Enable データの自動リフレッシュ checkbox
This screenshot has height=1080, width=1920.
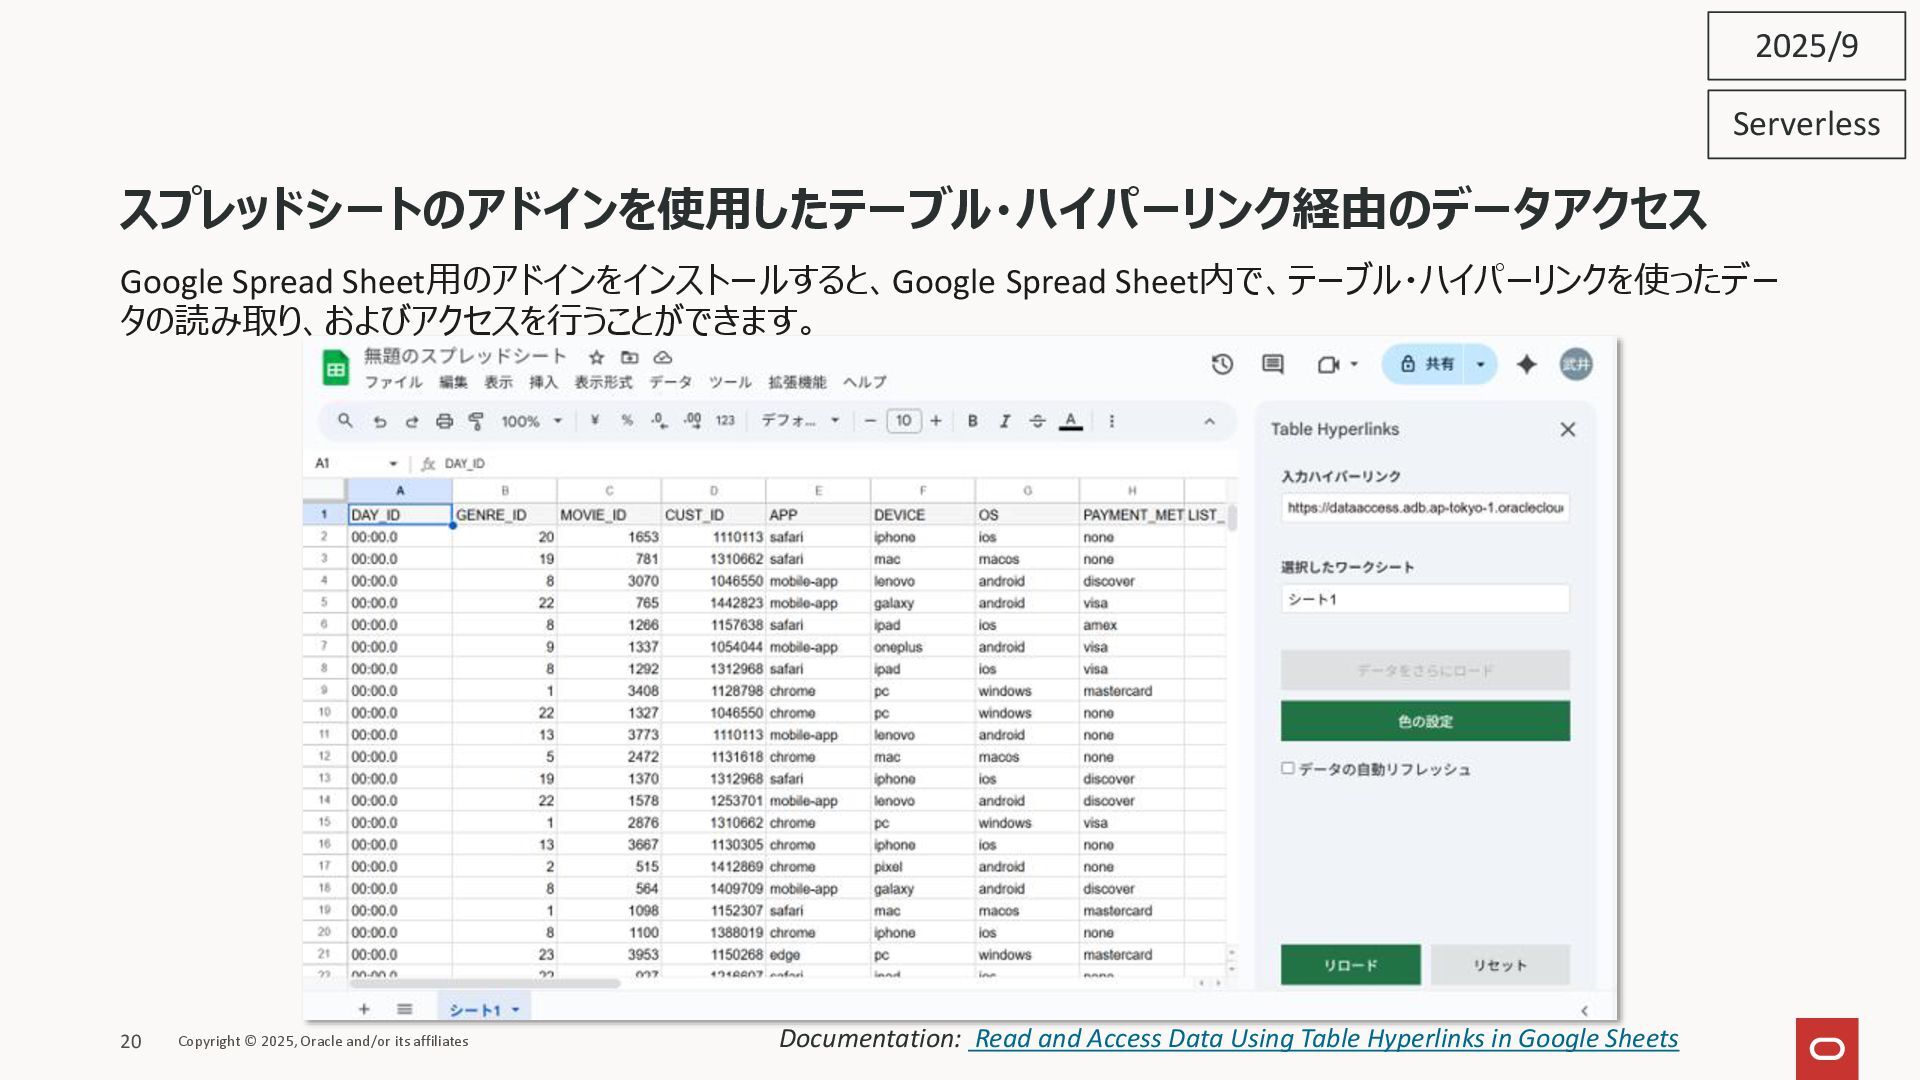pyautogui.click(x=1288, y=768)
